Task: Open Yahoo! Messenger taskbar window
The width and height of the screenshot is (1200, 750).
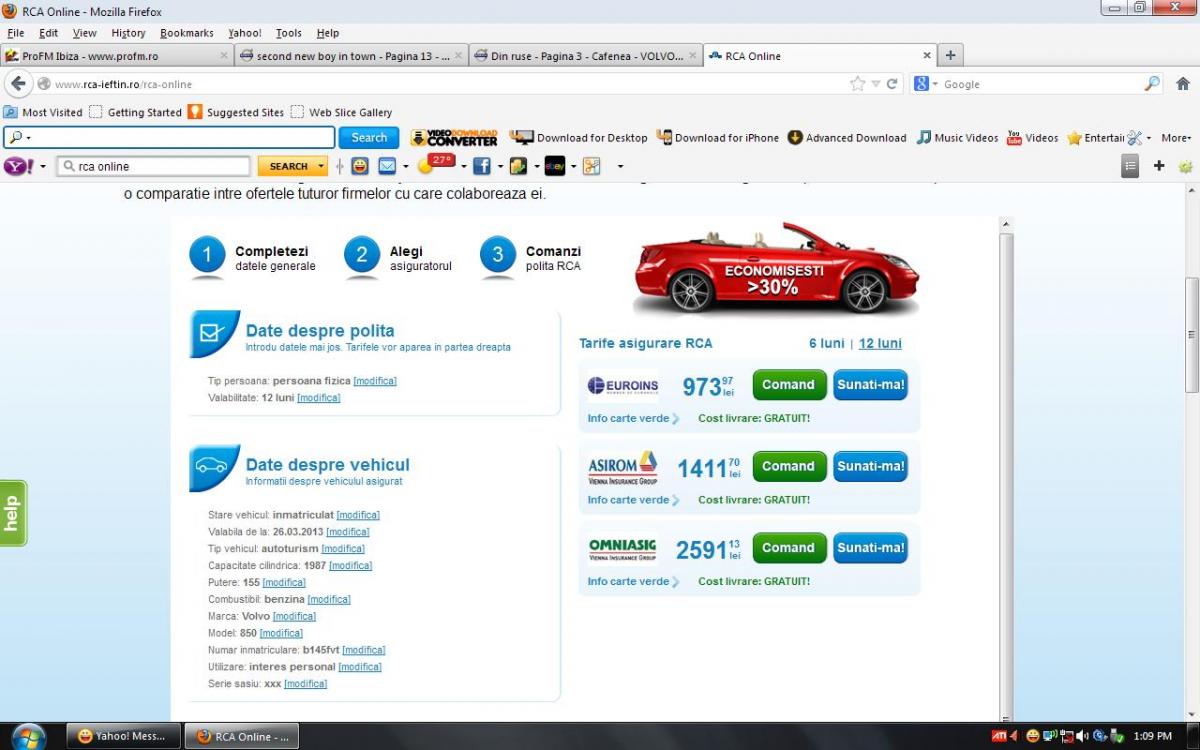Action: coord(123,736)
